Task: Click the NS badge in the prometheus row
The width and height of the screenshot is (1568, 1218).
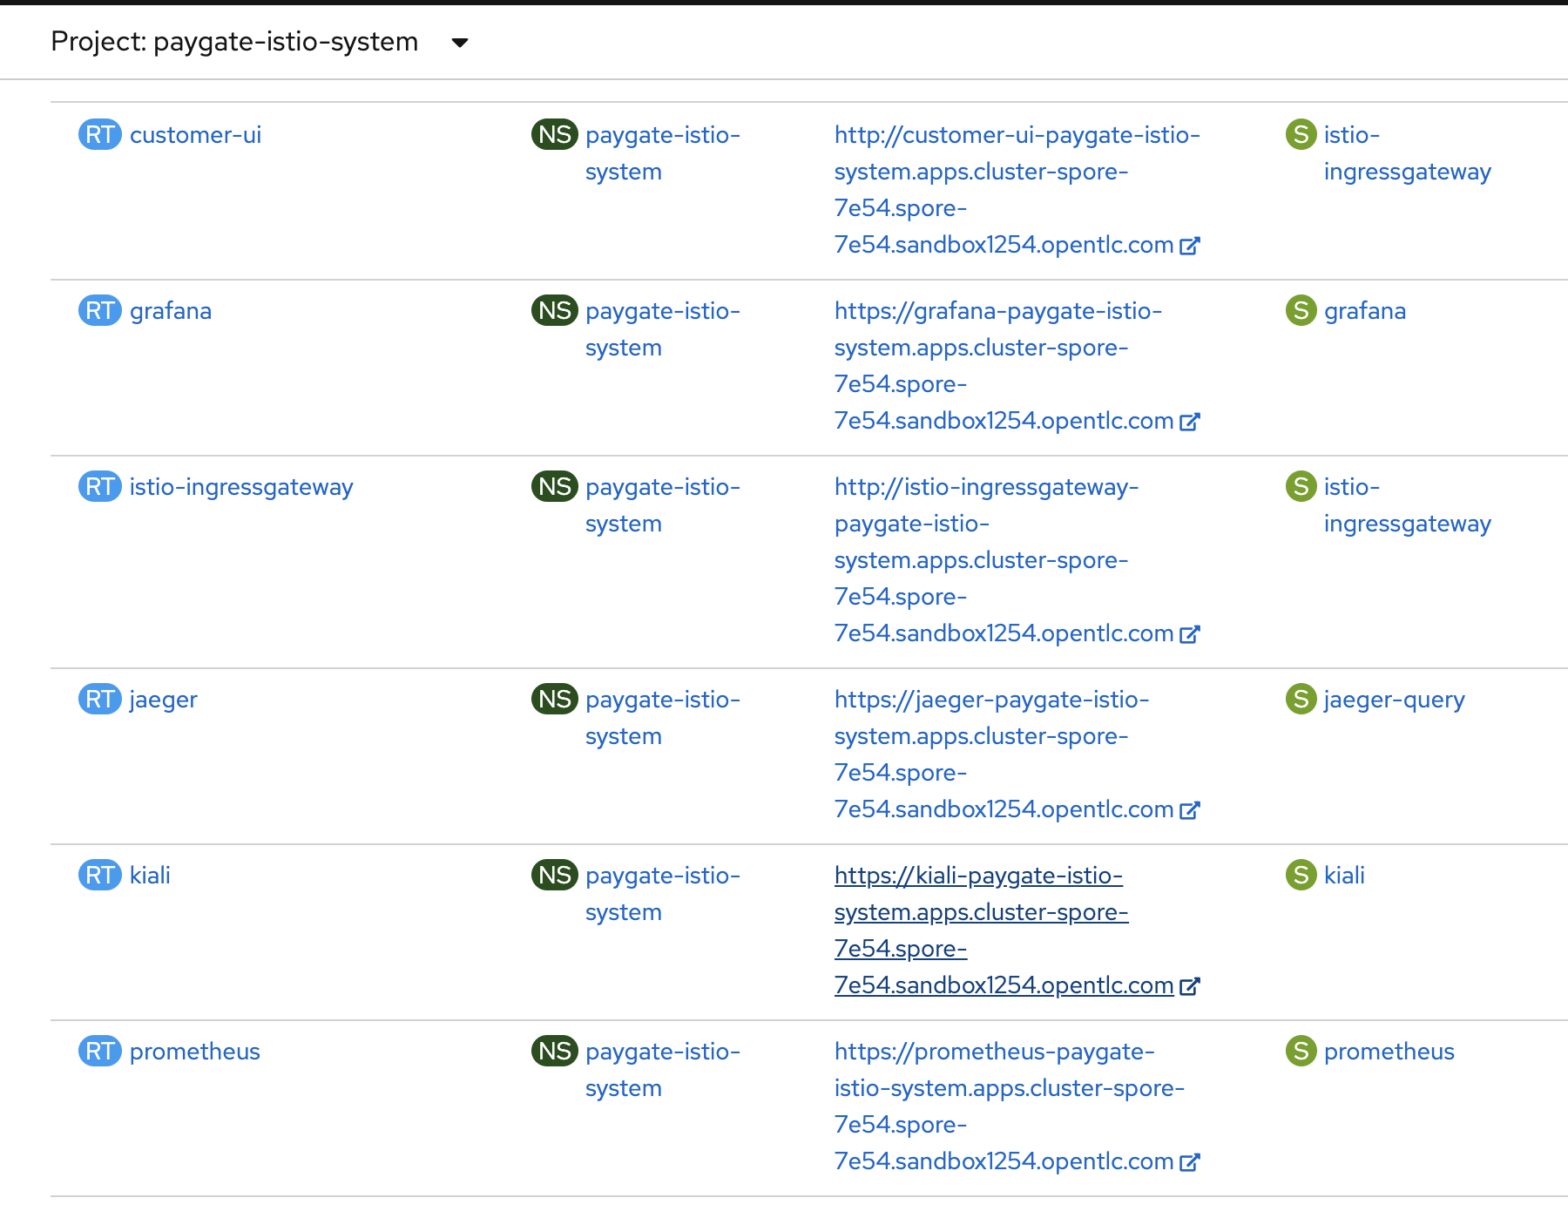Action: 554,1051
